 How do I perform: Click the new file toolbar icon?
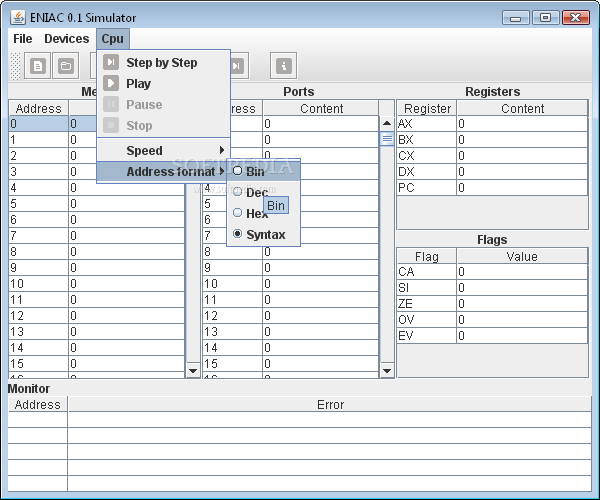(38, 66)
